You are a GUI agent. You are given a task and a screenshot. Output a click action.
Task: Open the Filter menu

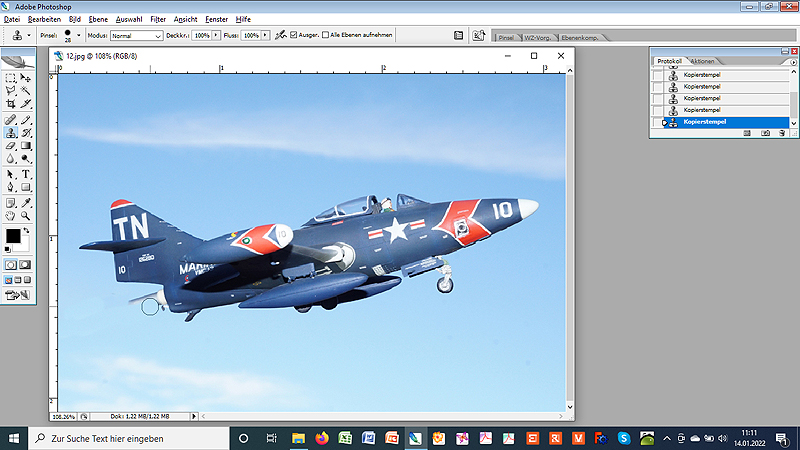click(x=158, y=19)
